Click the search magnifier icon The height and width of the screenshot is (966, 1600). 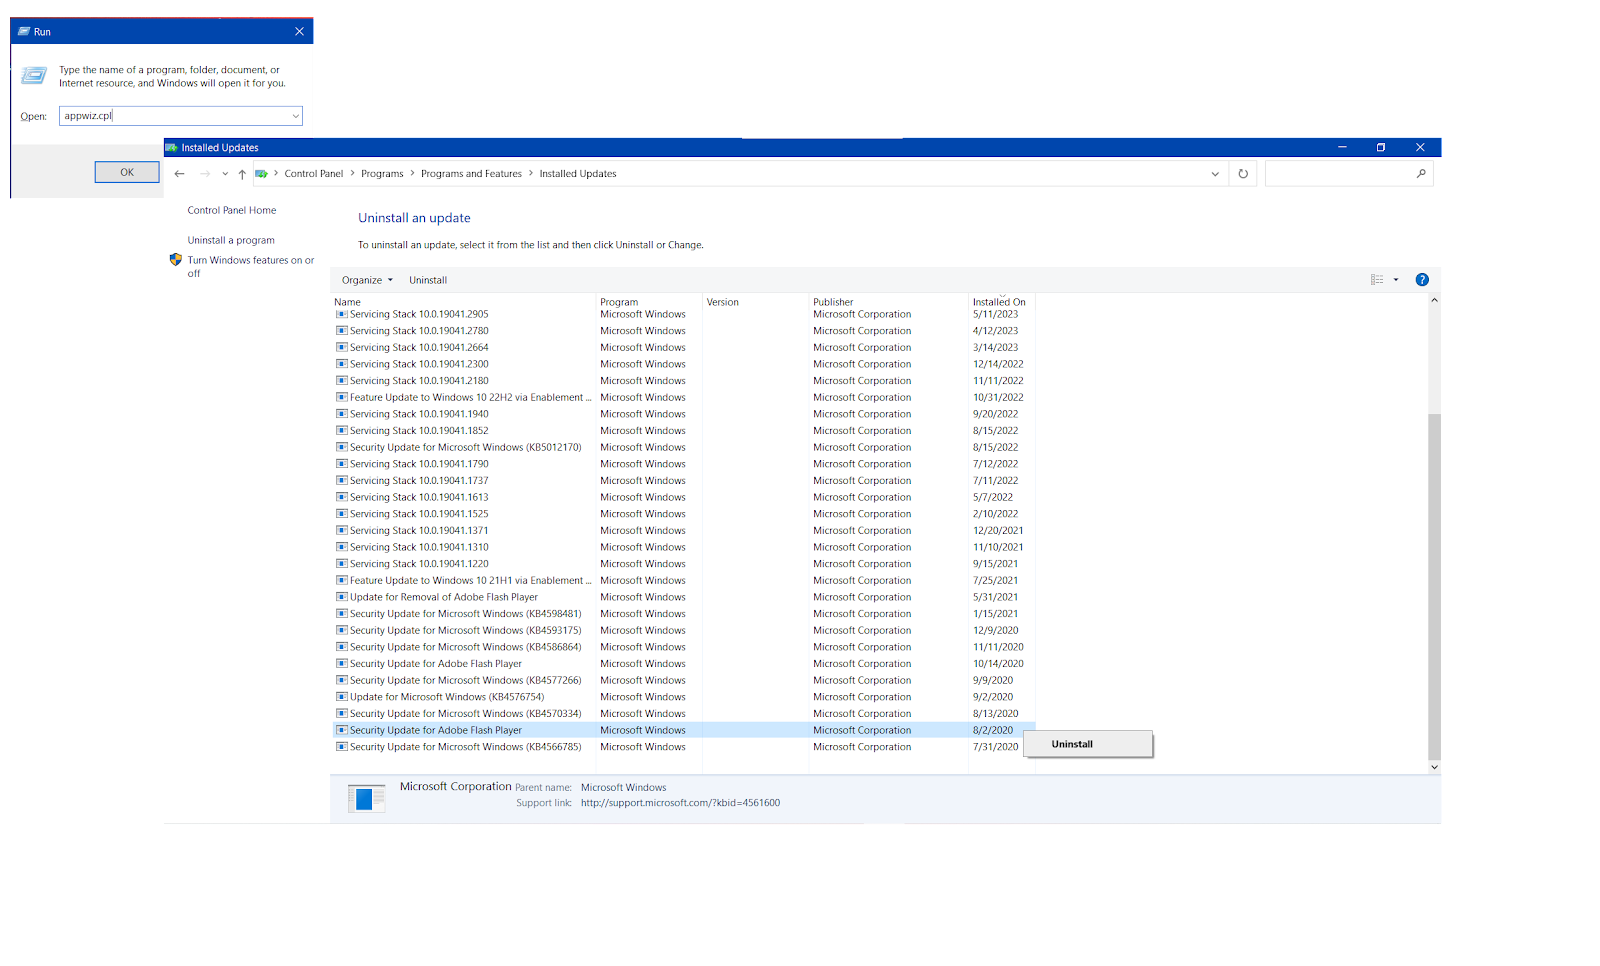coord(1421,174)
